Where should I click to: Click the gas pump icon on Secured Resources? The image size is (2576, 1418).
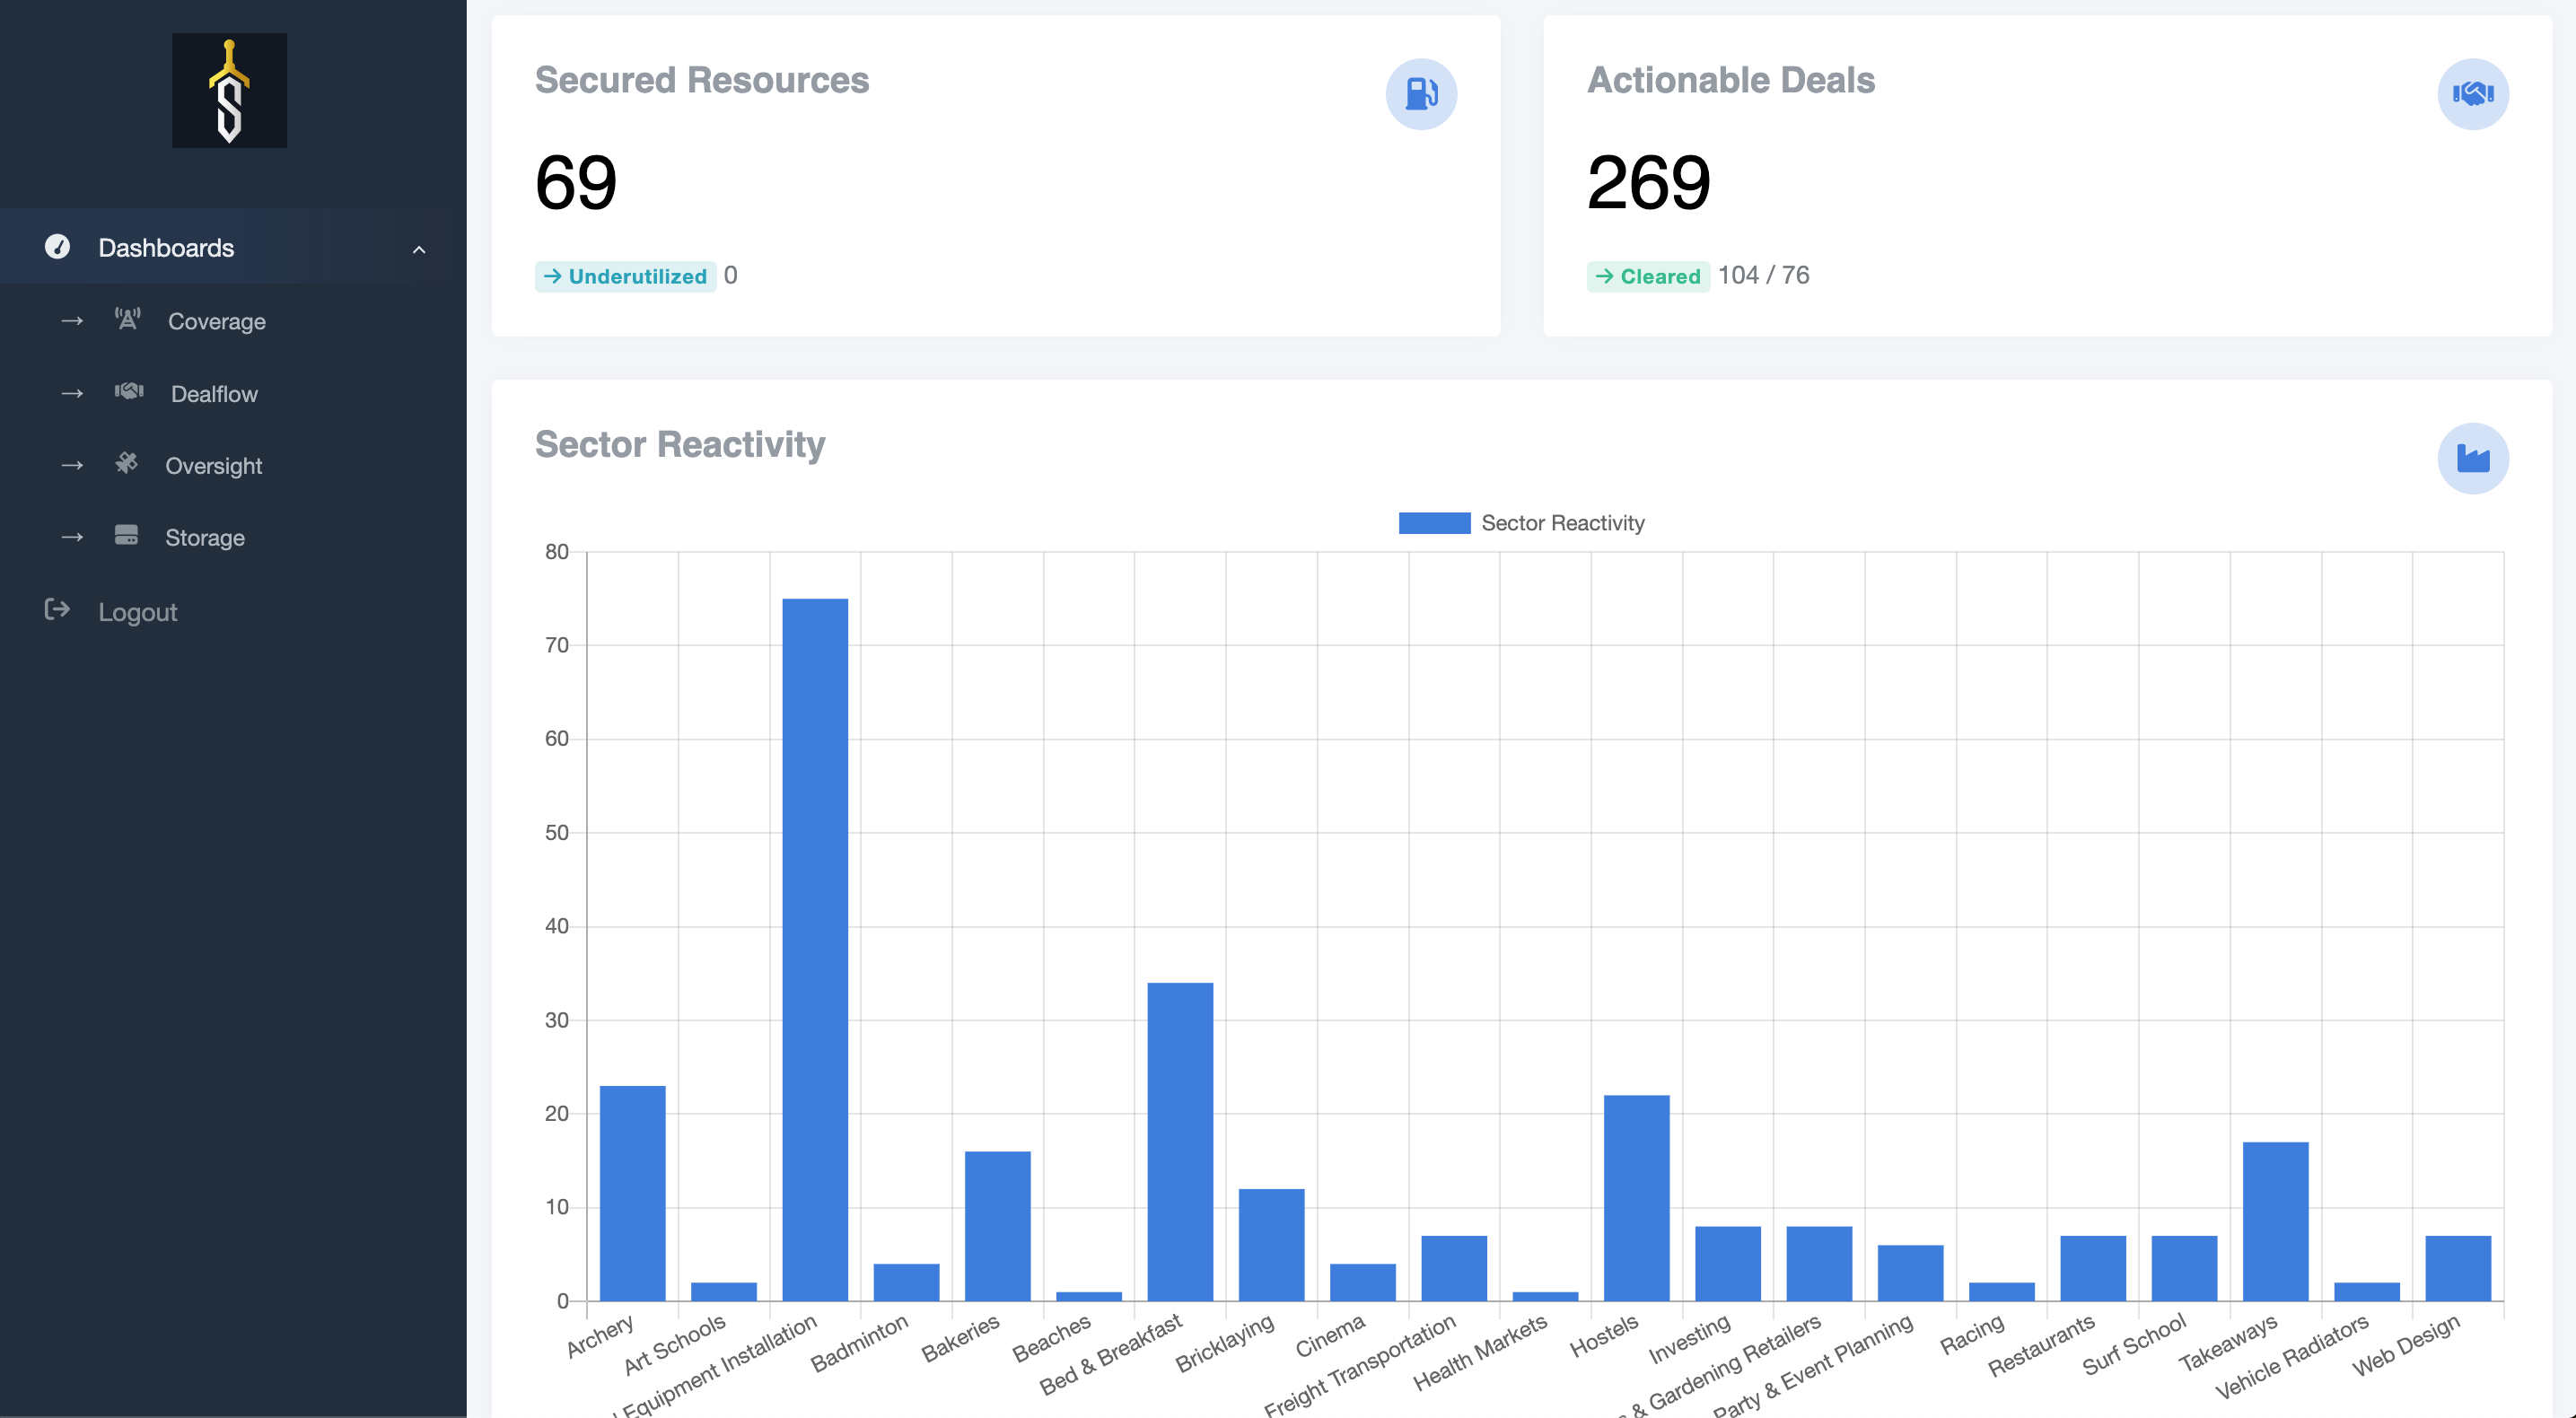click(1420, 94)
